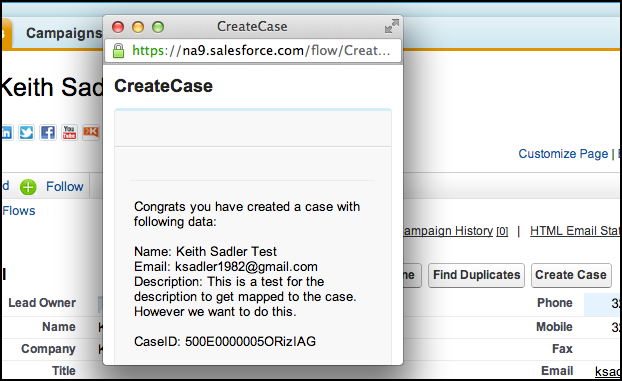Click the Customize Page link

click(x=563, y=154)
